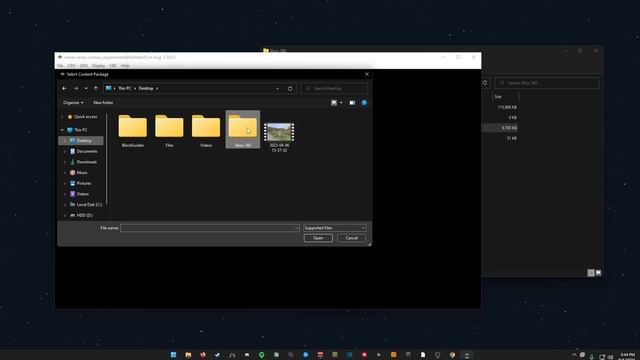Switch back Explorer window to large icons view
Image resolution: width=640 pixels, height=360 pixels.
(x=598, y=273)
